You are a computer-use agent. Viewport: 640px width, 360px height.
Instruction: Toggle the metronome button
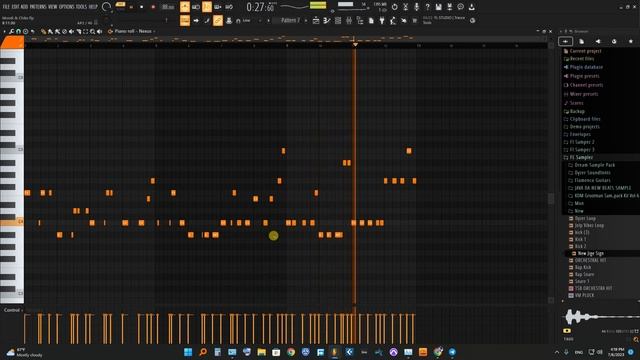184,7
